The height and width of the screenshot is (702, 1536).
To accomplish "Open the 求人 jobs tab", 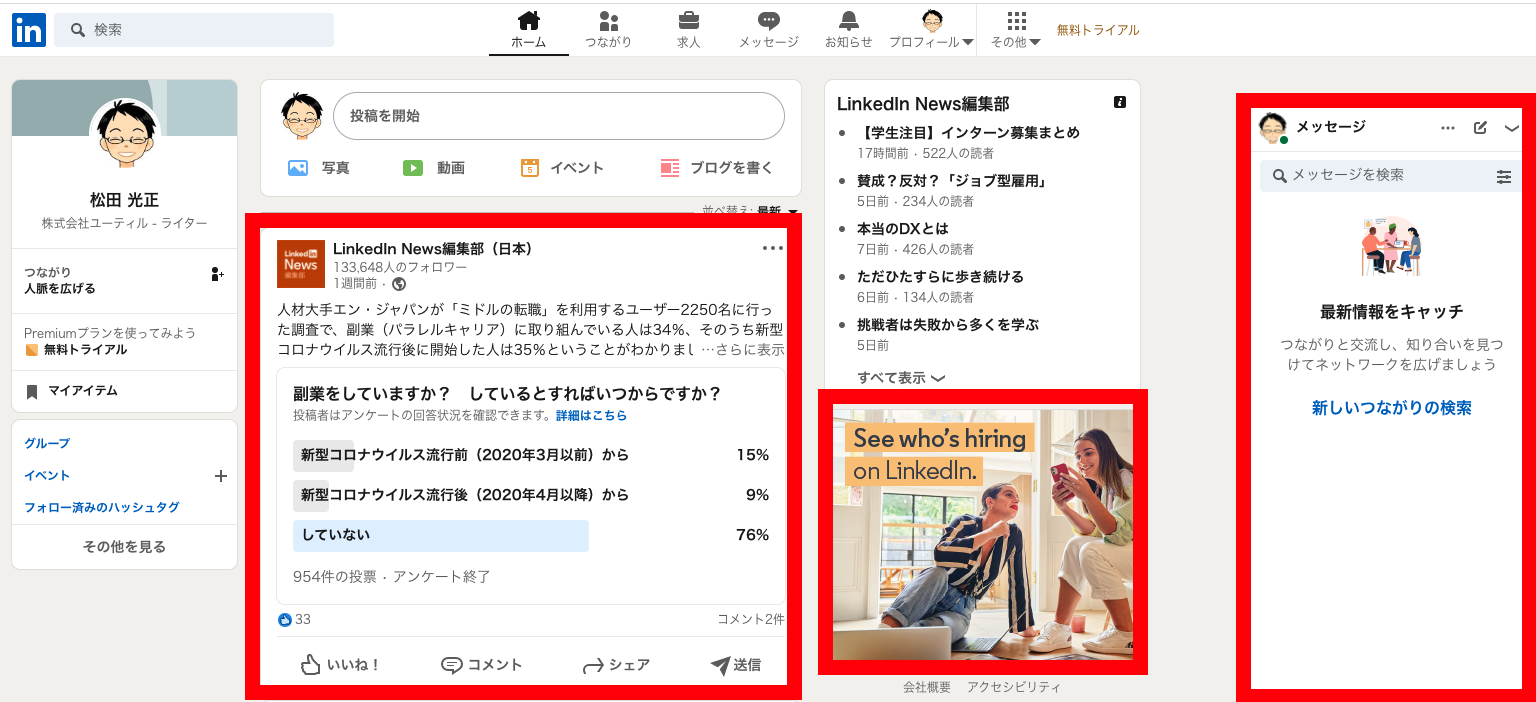I will point(689,30).
